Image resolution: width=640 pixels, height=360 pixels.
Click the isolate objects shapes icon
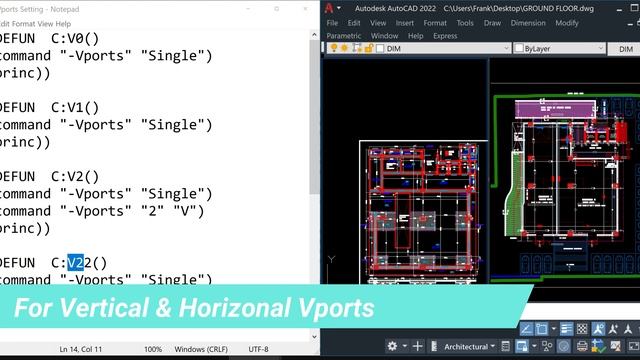(x=547, y=346)
